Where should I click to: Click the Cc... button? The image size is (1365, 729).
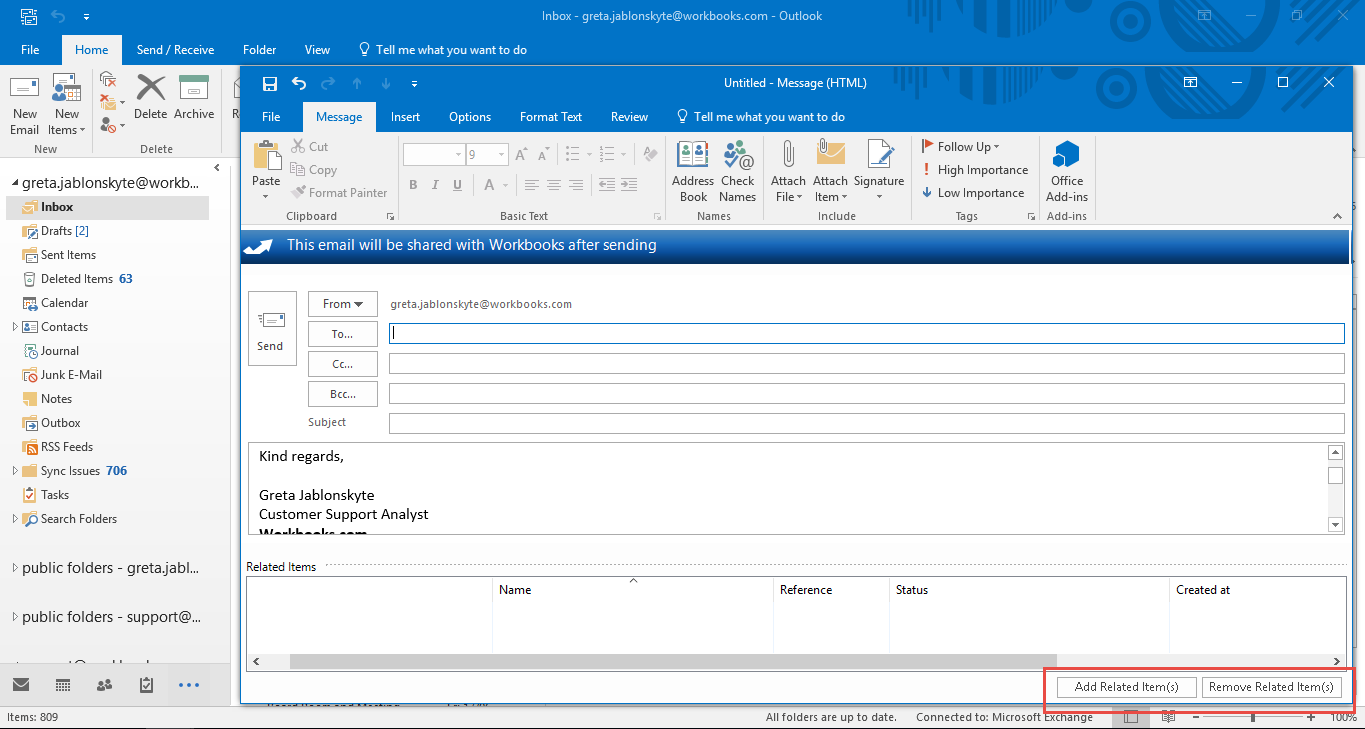[343, 364]
